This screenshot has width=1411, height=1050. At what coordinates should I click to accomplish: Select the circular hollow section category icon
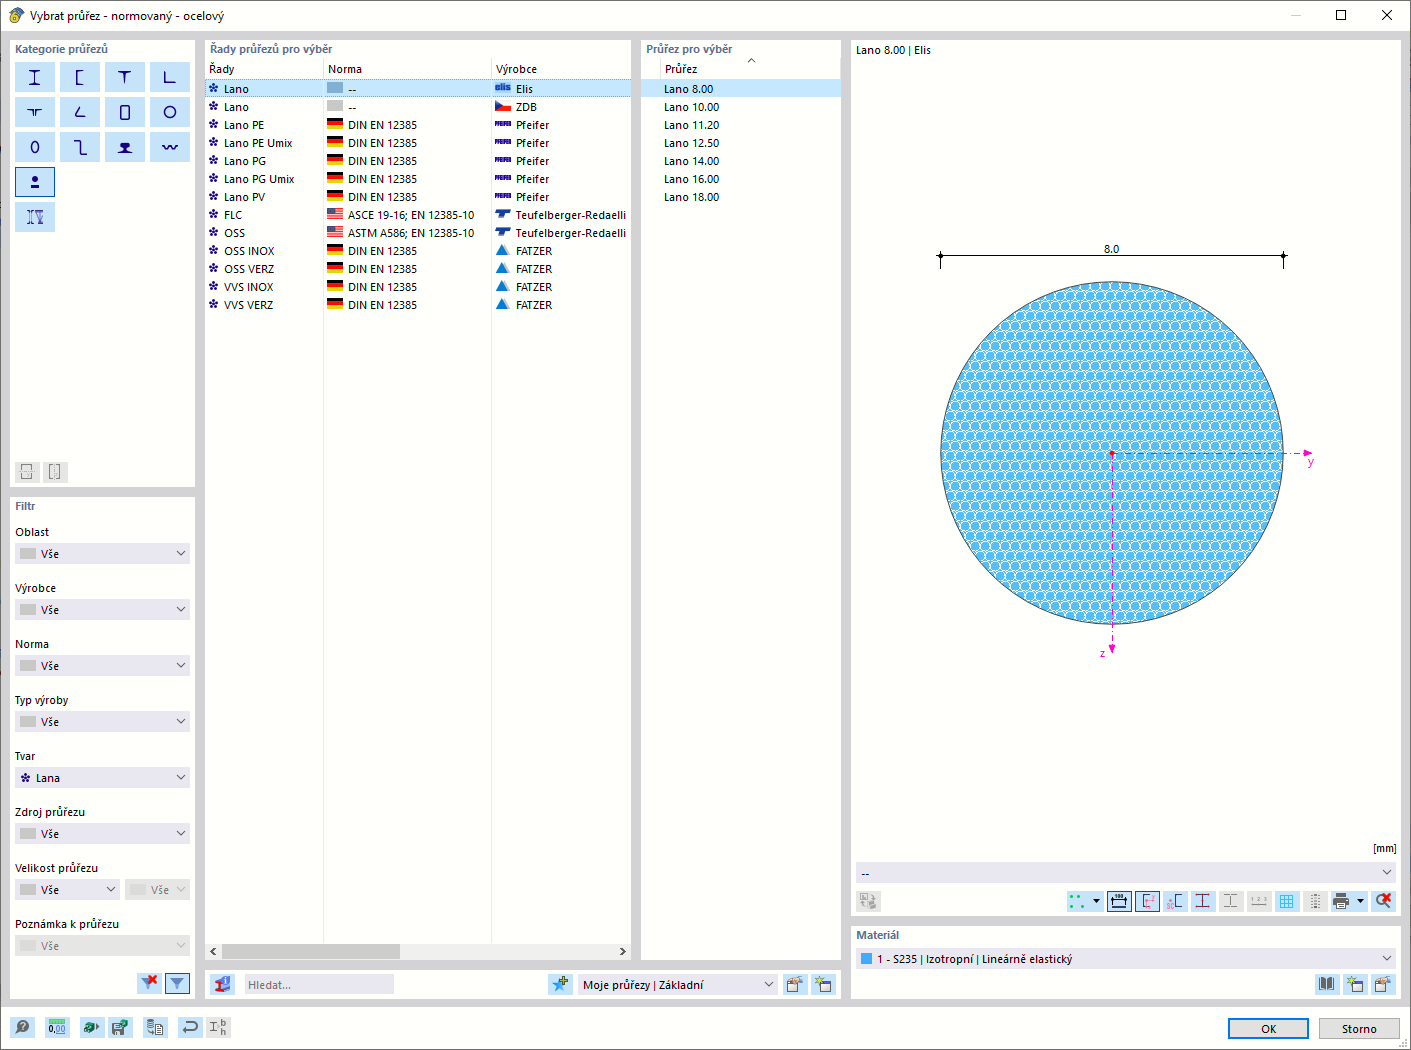point(170,112)
